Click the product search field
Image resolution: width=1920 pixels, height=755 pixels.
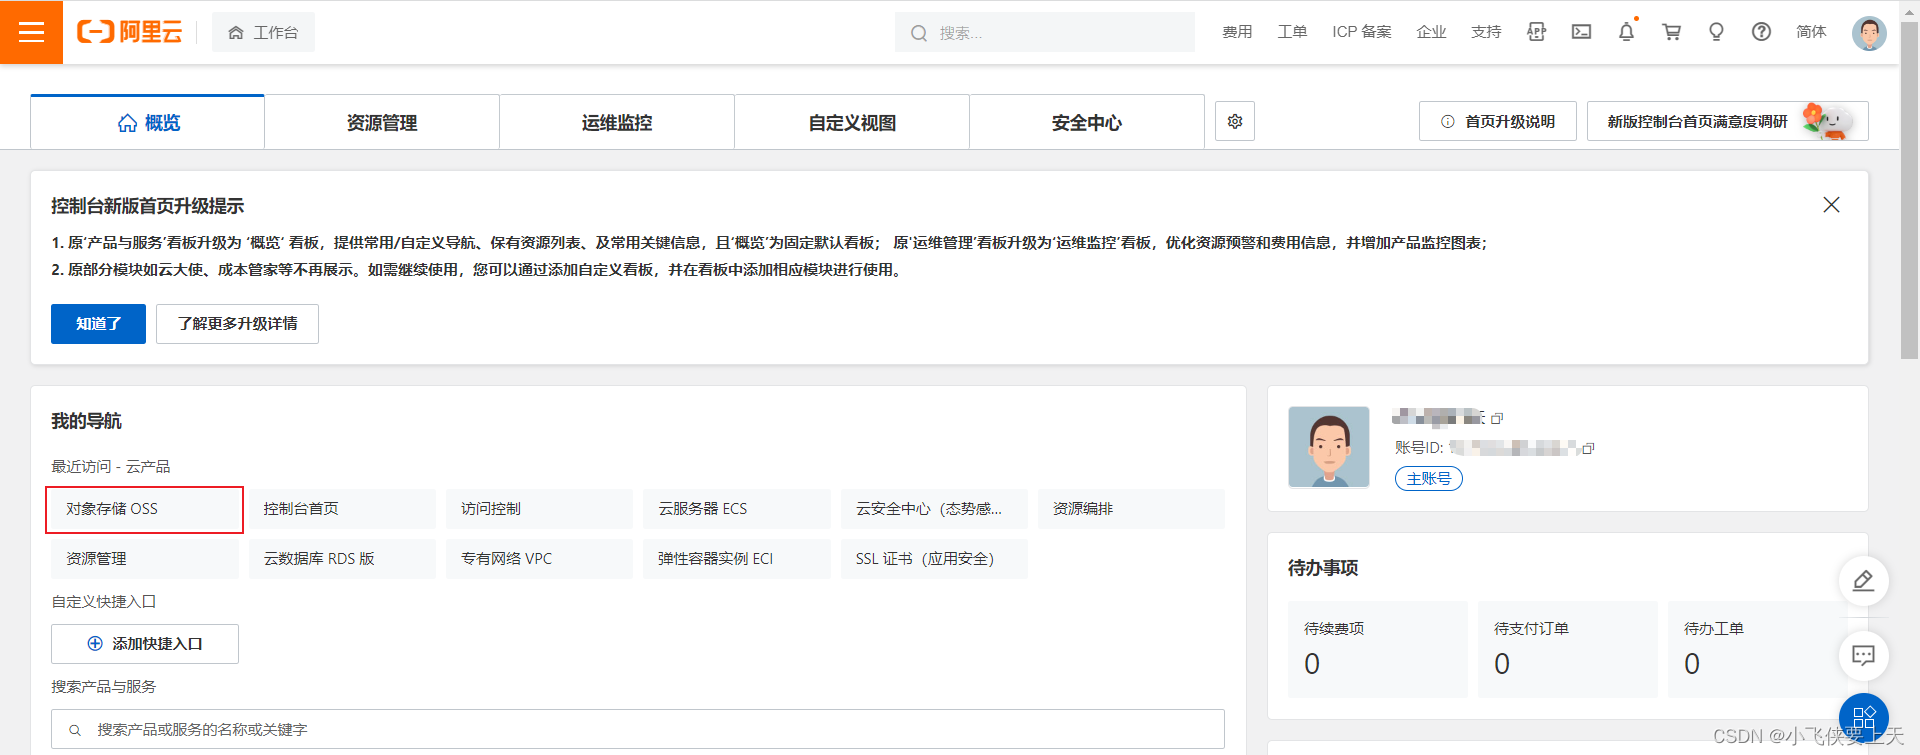(638, 729)
